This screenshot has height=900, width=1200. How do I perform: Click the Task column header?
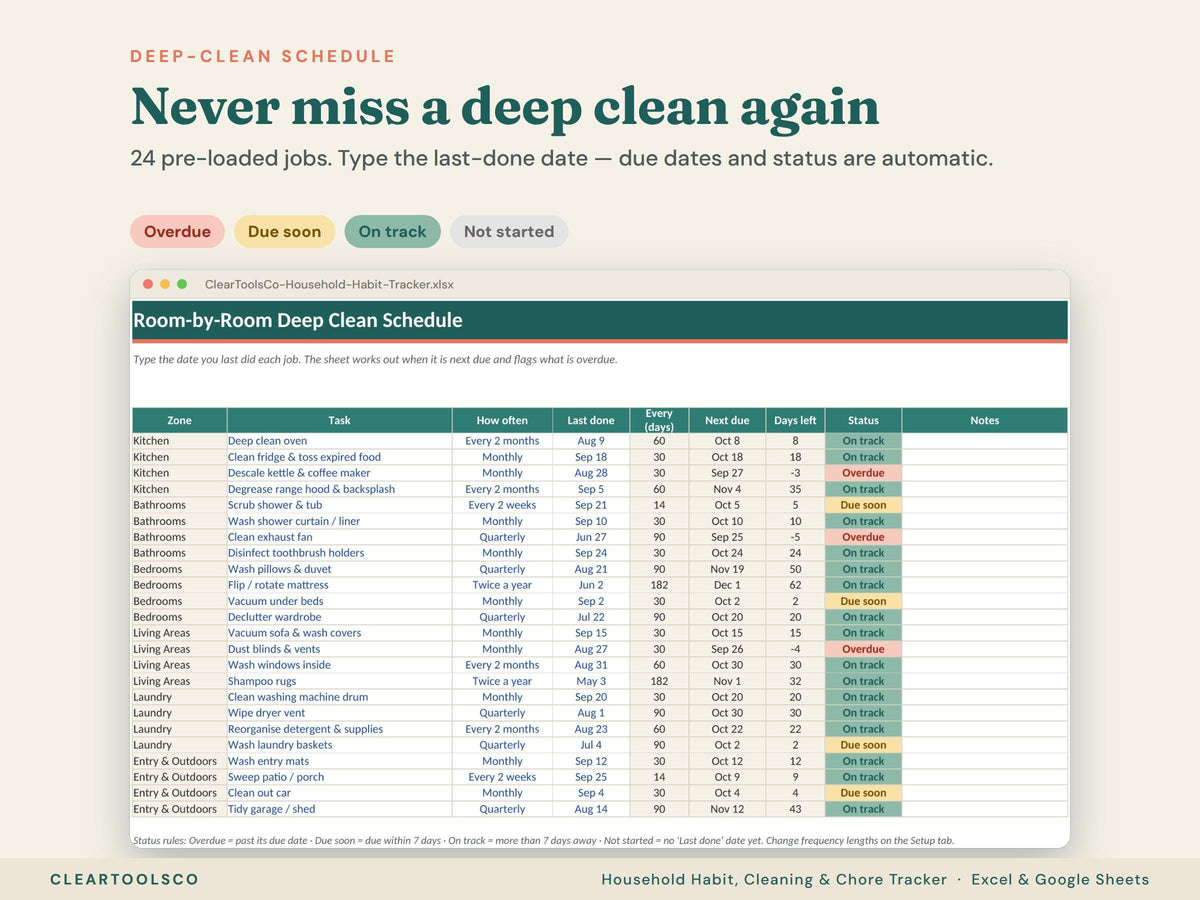pos(339,420)
